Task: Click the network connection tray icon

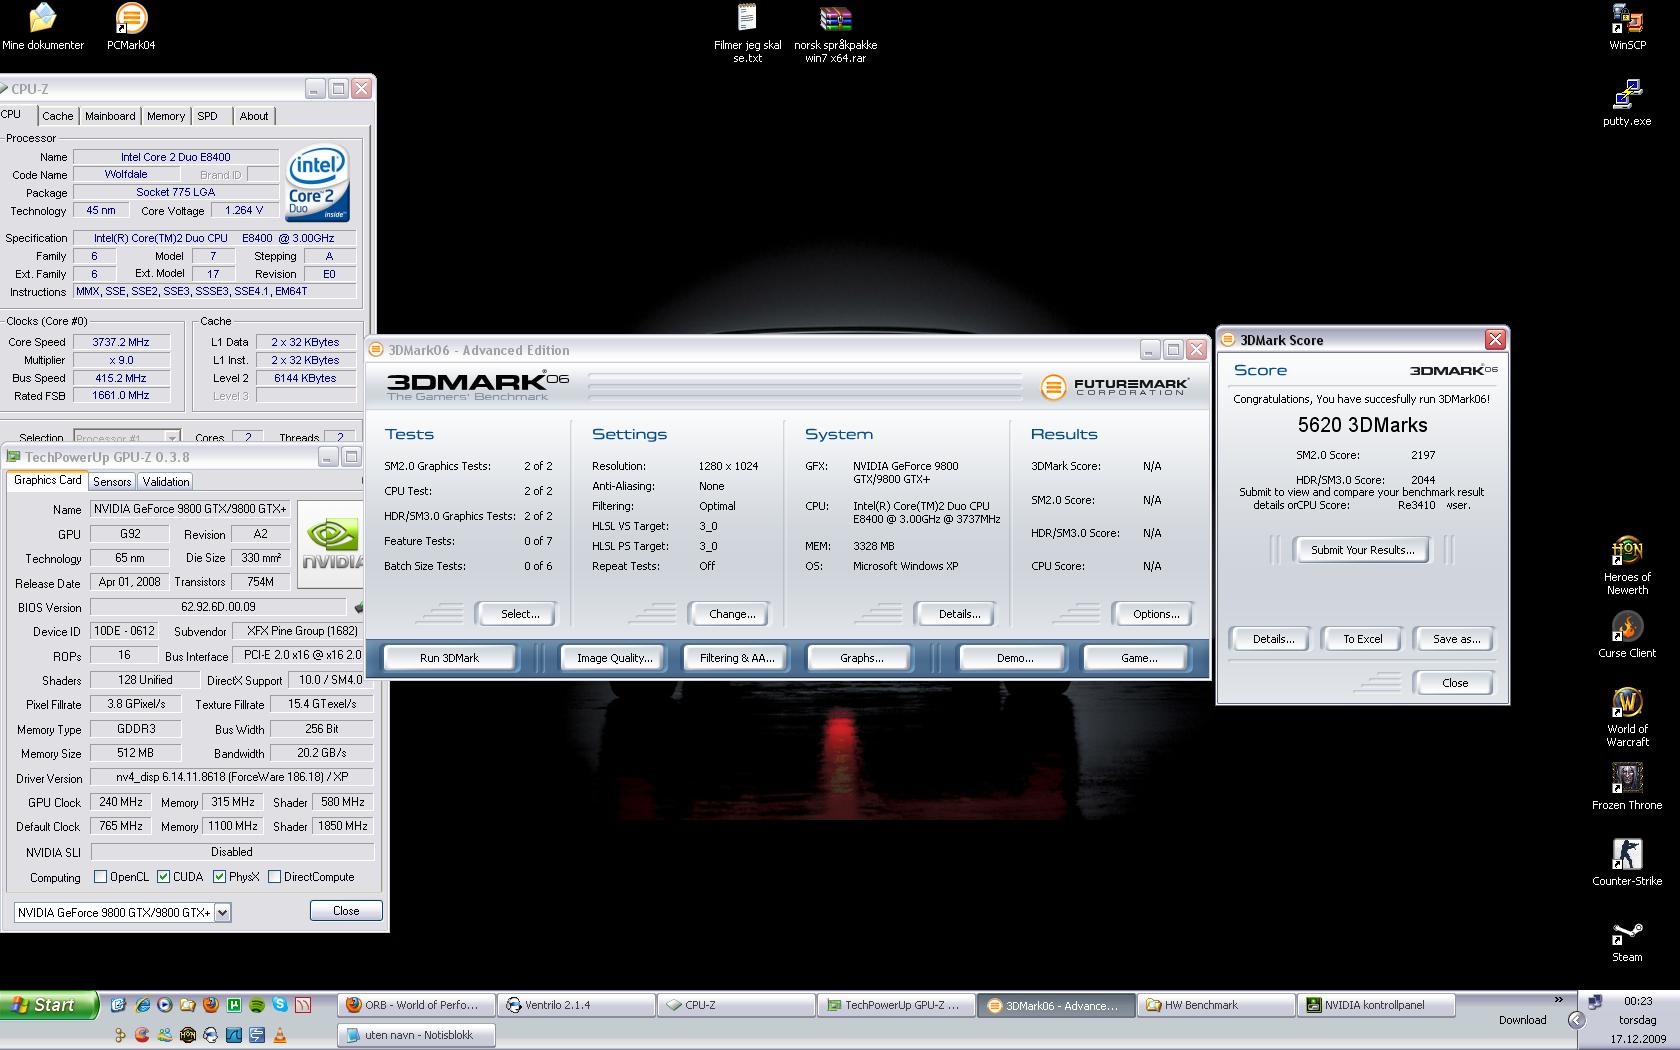Action: pyautogui.click(x=1595, y=1001)
